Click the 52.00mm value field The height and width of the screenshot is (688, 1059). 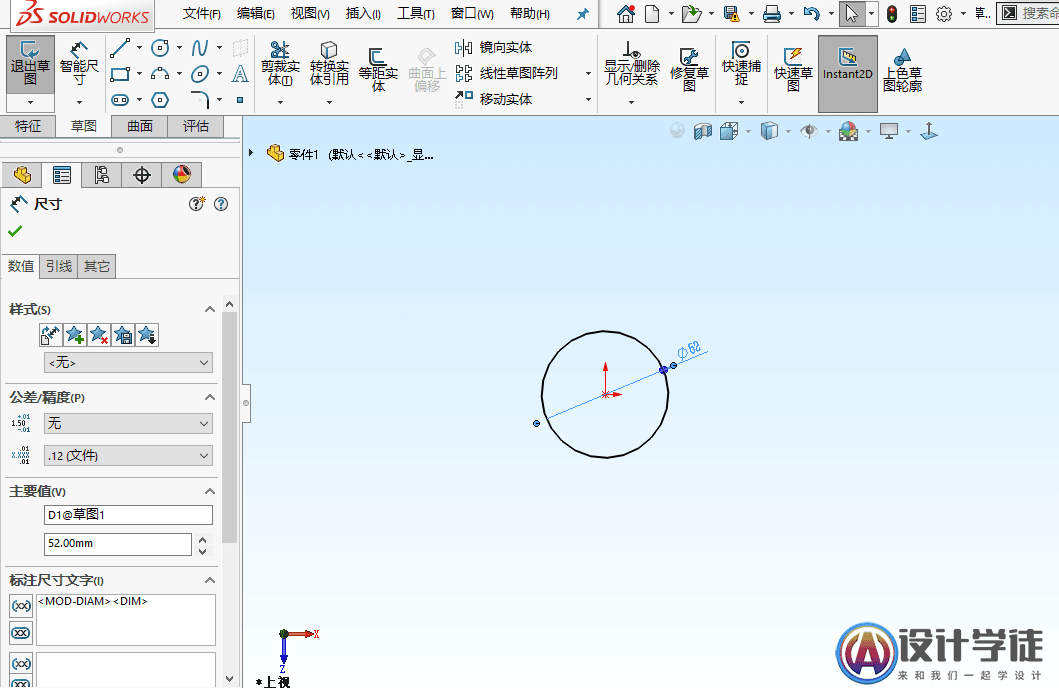pyautogui.click(x=118, y=544)
